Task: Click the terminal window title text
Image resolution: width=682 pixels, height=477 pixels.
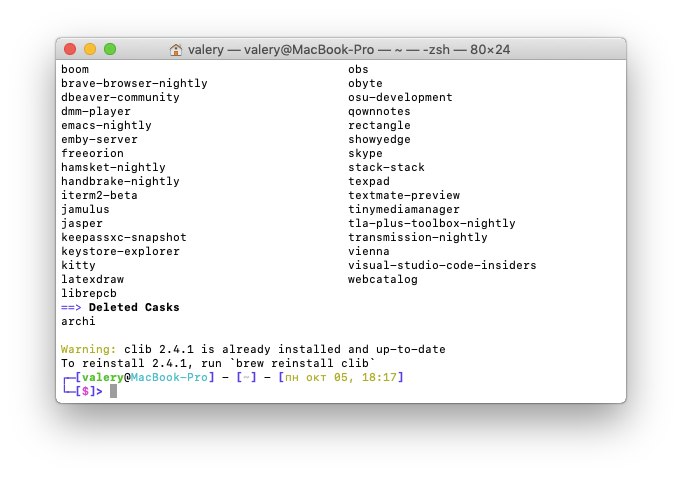Action: (349, 50)
